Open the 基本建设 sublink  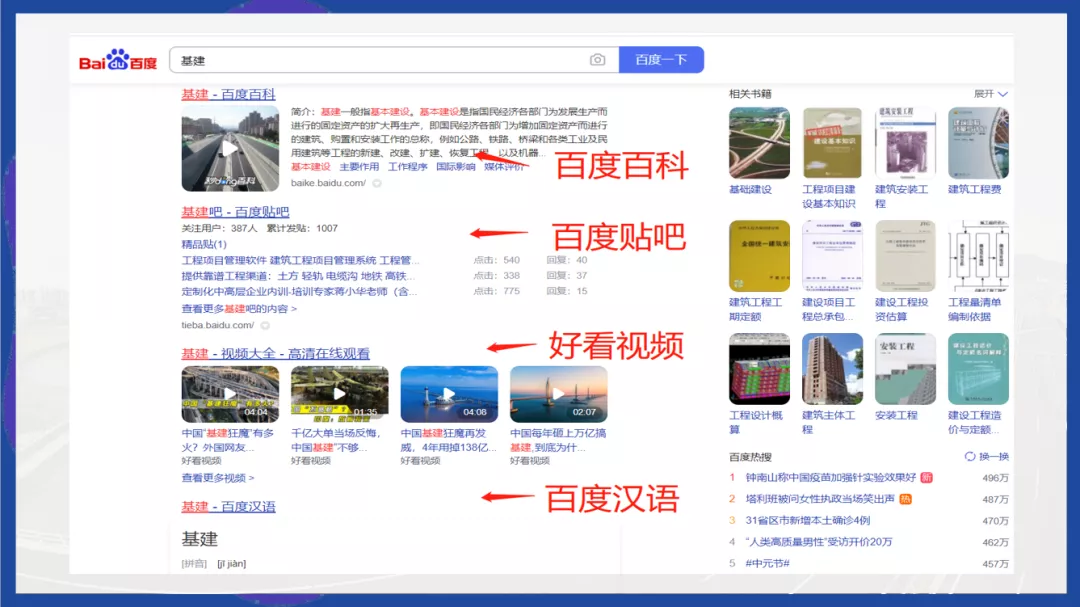(x=311, y=167)
